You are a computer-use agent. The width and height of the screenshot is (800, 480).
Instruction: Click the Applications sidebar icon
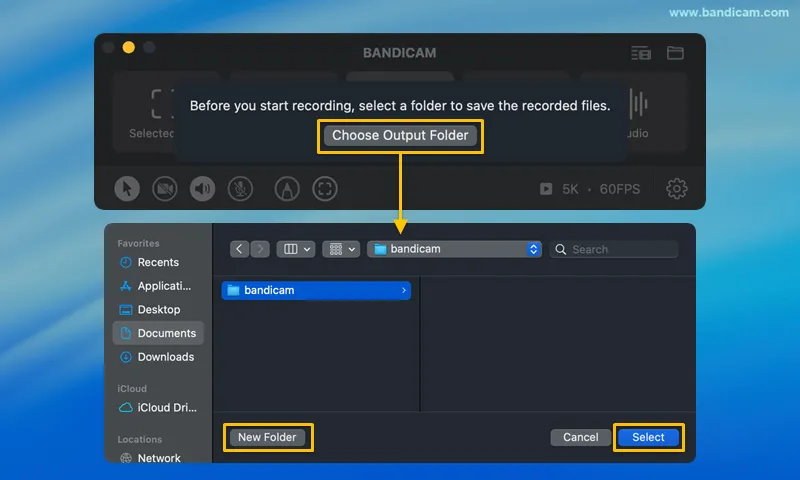click(x=126, y=286)
